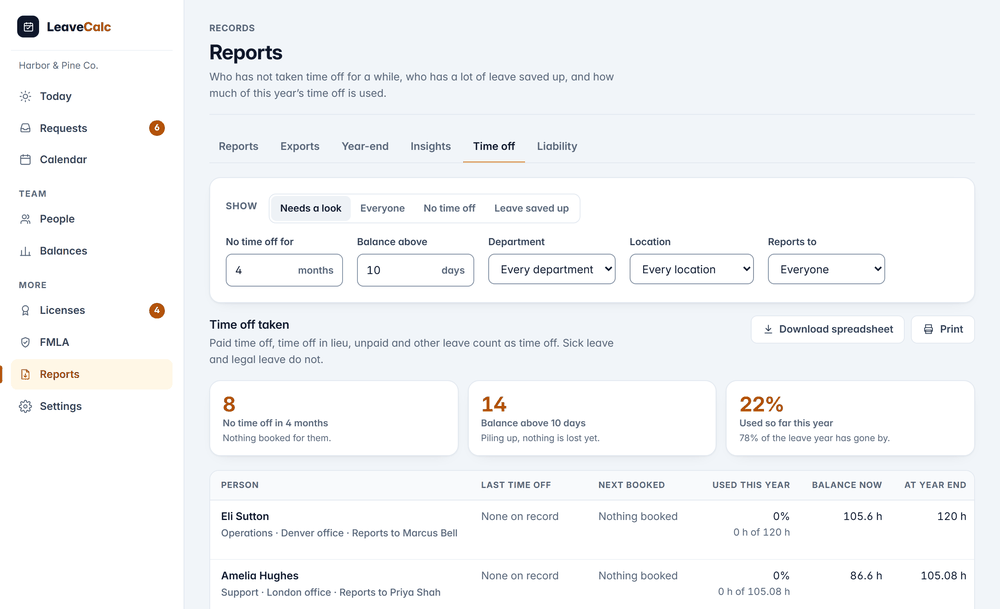Click Eli Sutton's 120 h year end value
The height and width of the screenshot is (609, 1000).
pos(952,517)
